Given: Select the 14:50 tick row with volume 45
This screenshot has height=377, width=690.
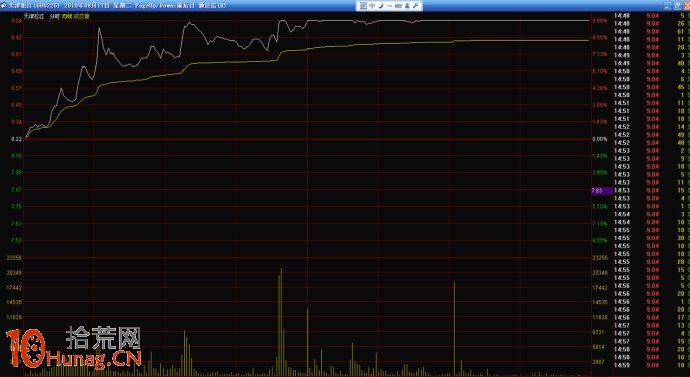Looking at the screenshot, I should pyautogui.click(x=651, y=87).
